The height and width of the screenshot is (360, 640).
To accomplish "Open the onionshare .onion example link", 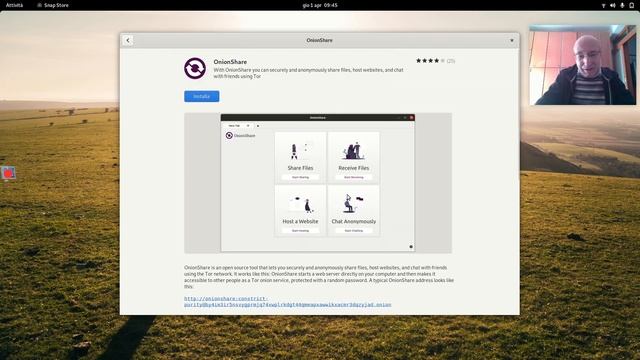I will pos(287,302).
